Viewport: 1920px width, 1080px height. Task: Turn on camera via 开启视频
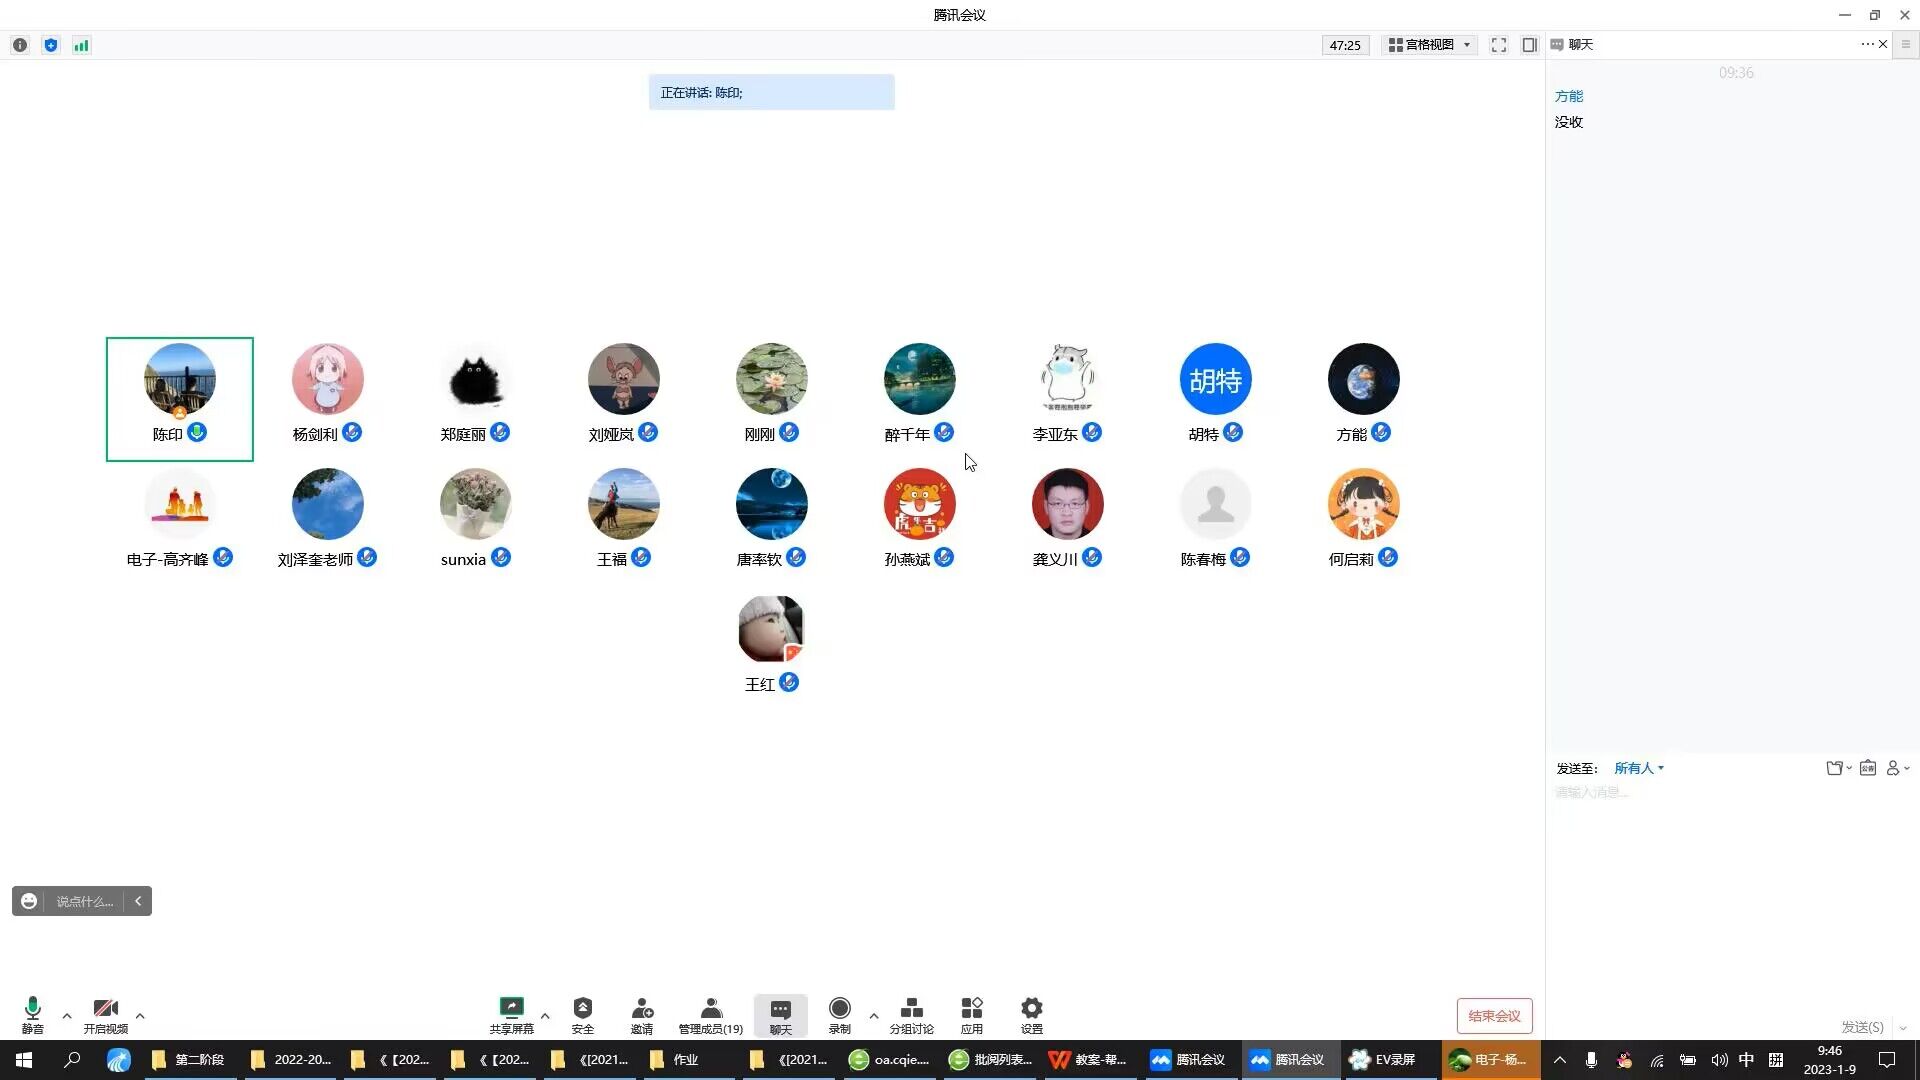(x=105, y=1008)
